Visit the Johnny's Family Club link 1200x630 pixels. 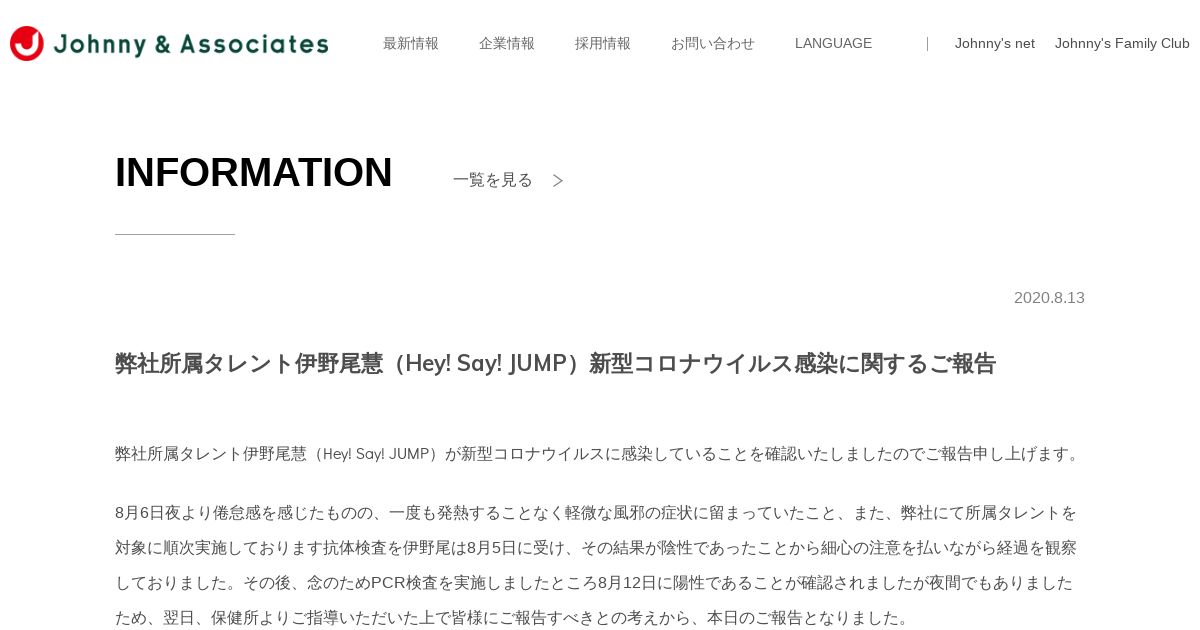pos(1122,44)
